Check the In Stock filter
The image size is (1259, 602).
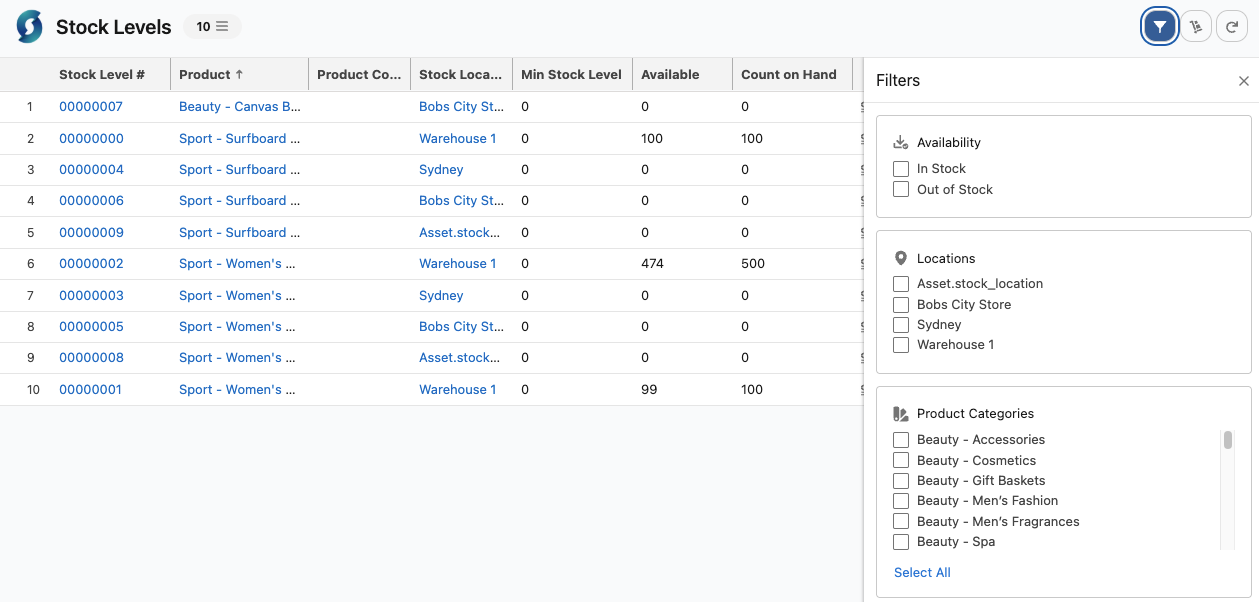point(901,169)
